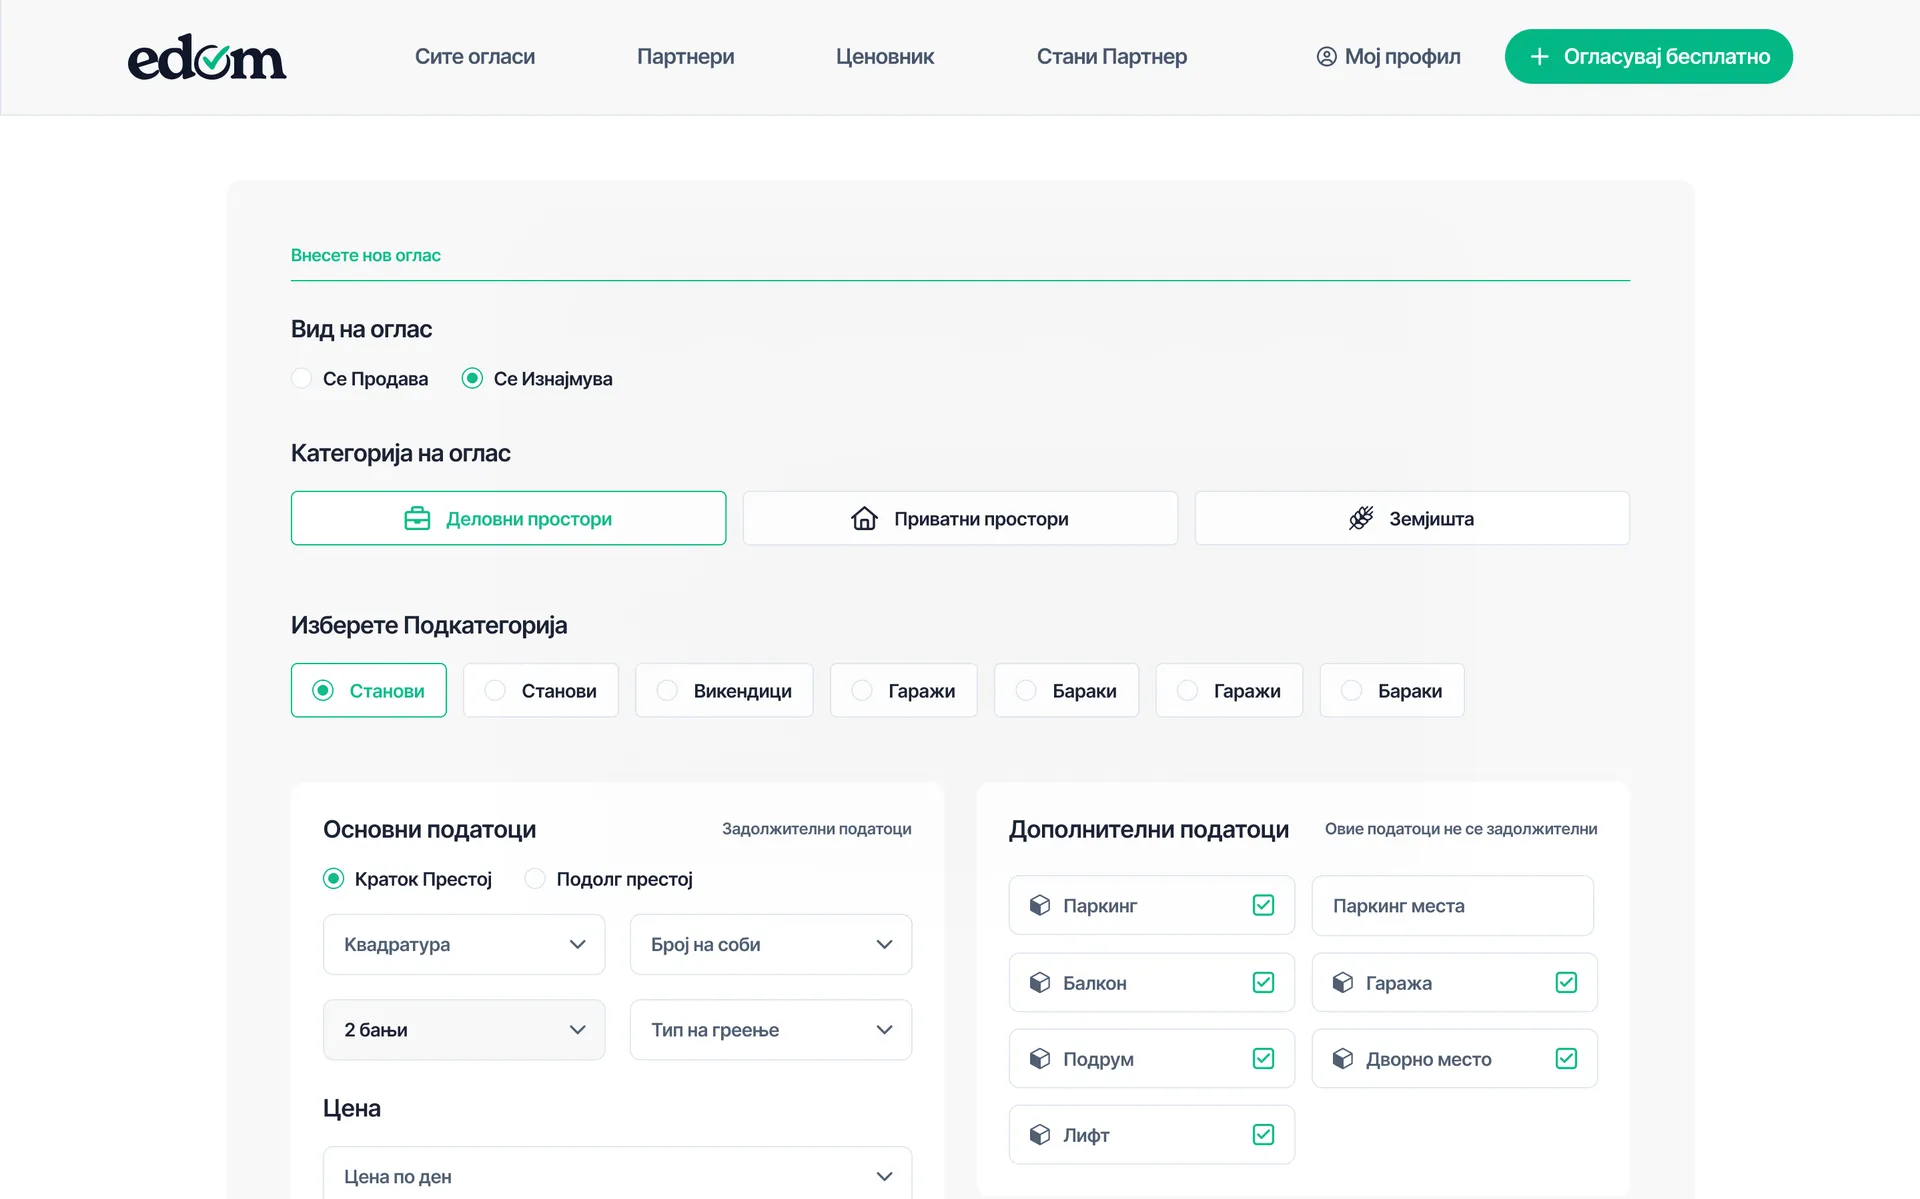This screenshot has height=1199, width=1920.
Task: Click the wheat icon in Земјишта
Action: click(1361, 518)
